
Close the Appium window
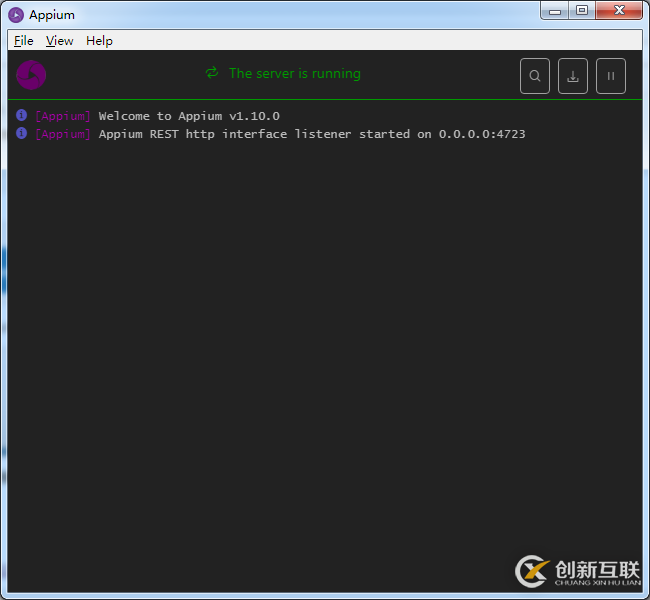click(619, 10)
